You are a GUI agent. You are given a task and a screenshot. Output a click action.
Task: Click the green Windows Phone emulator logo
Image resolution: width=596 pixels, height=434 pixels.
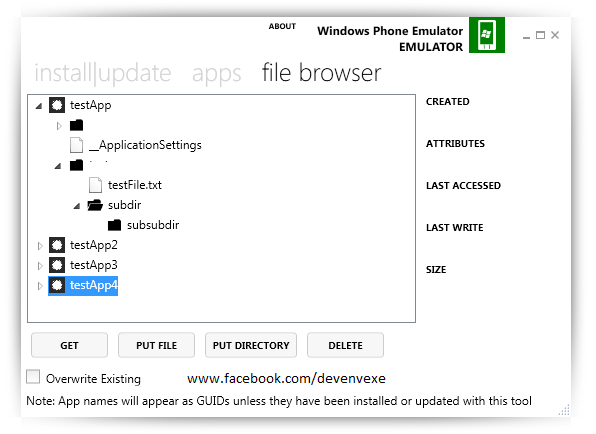point(487,35)
